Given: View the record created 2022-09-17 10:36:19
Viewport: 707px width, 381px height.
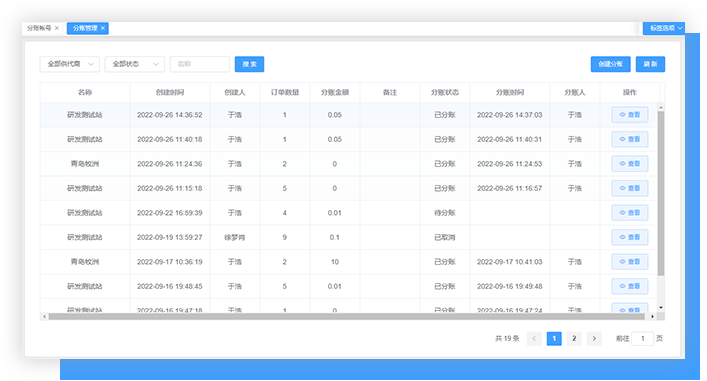Looking at the screenshot, I should coord(629,262).
